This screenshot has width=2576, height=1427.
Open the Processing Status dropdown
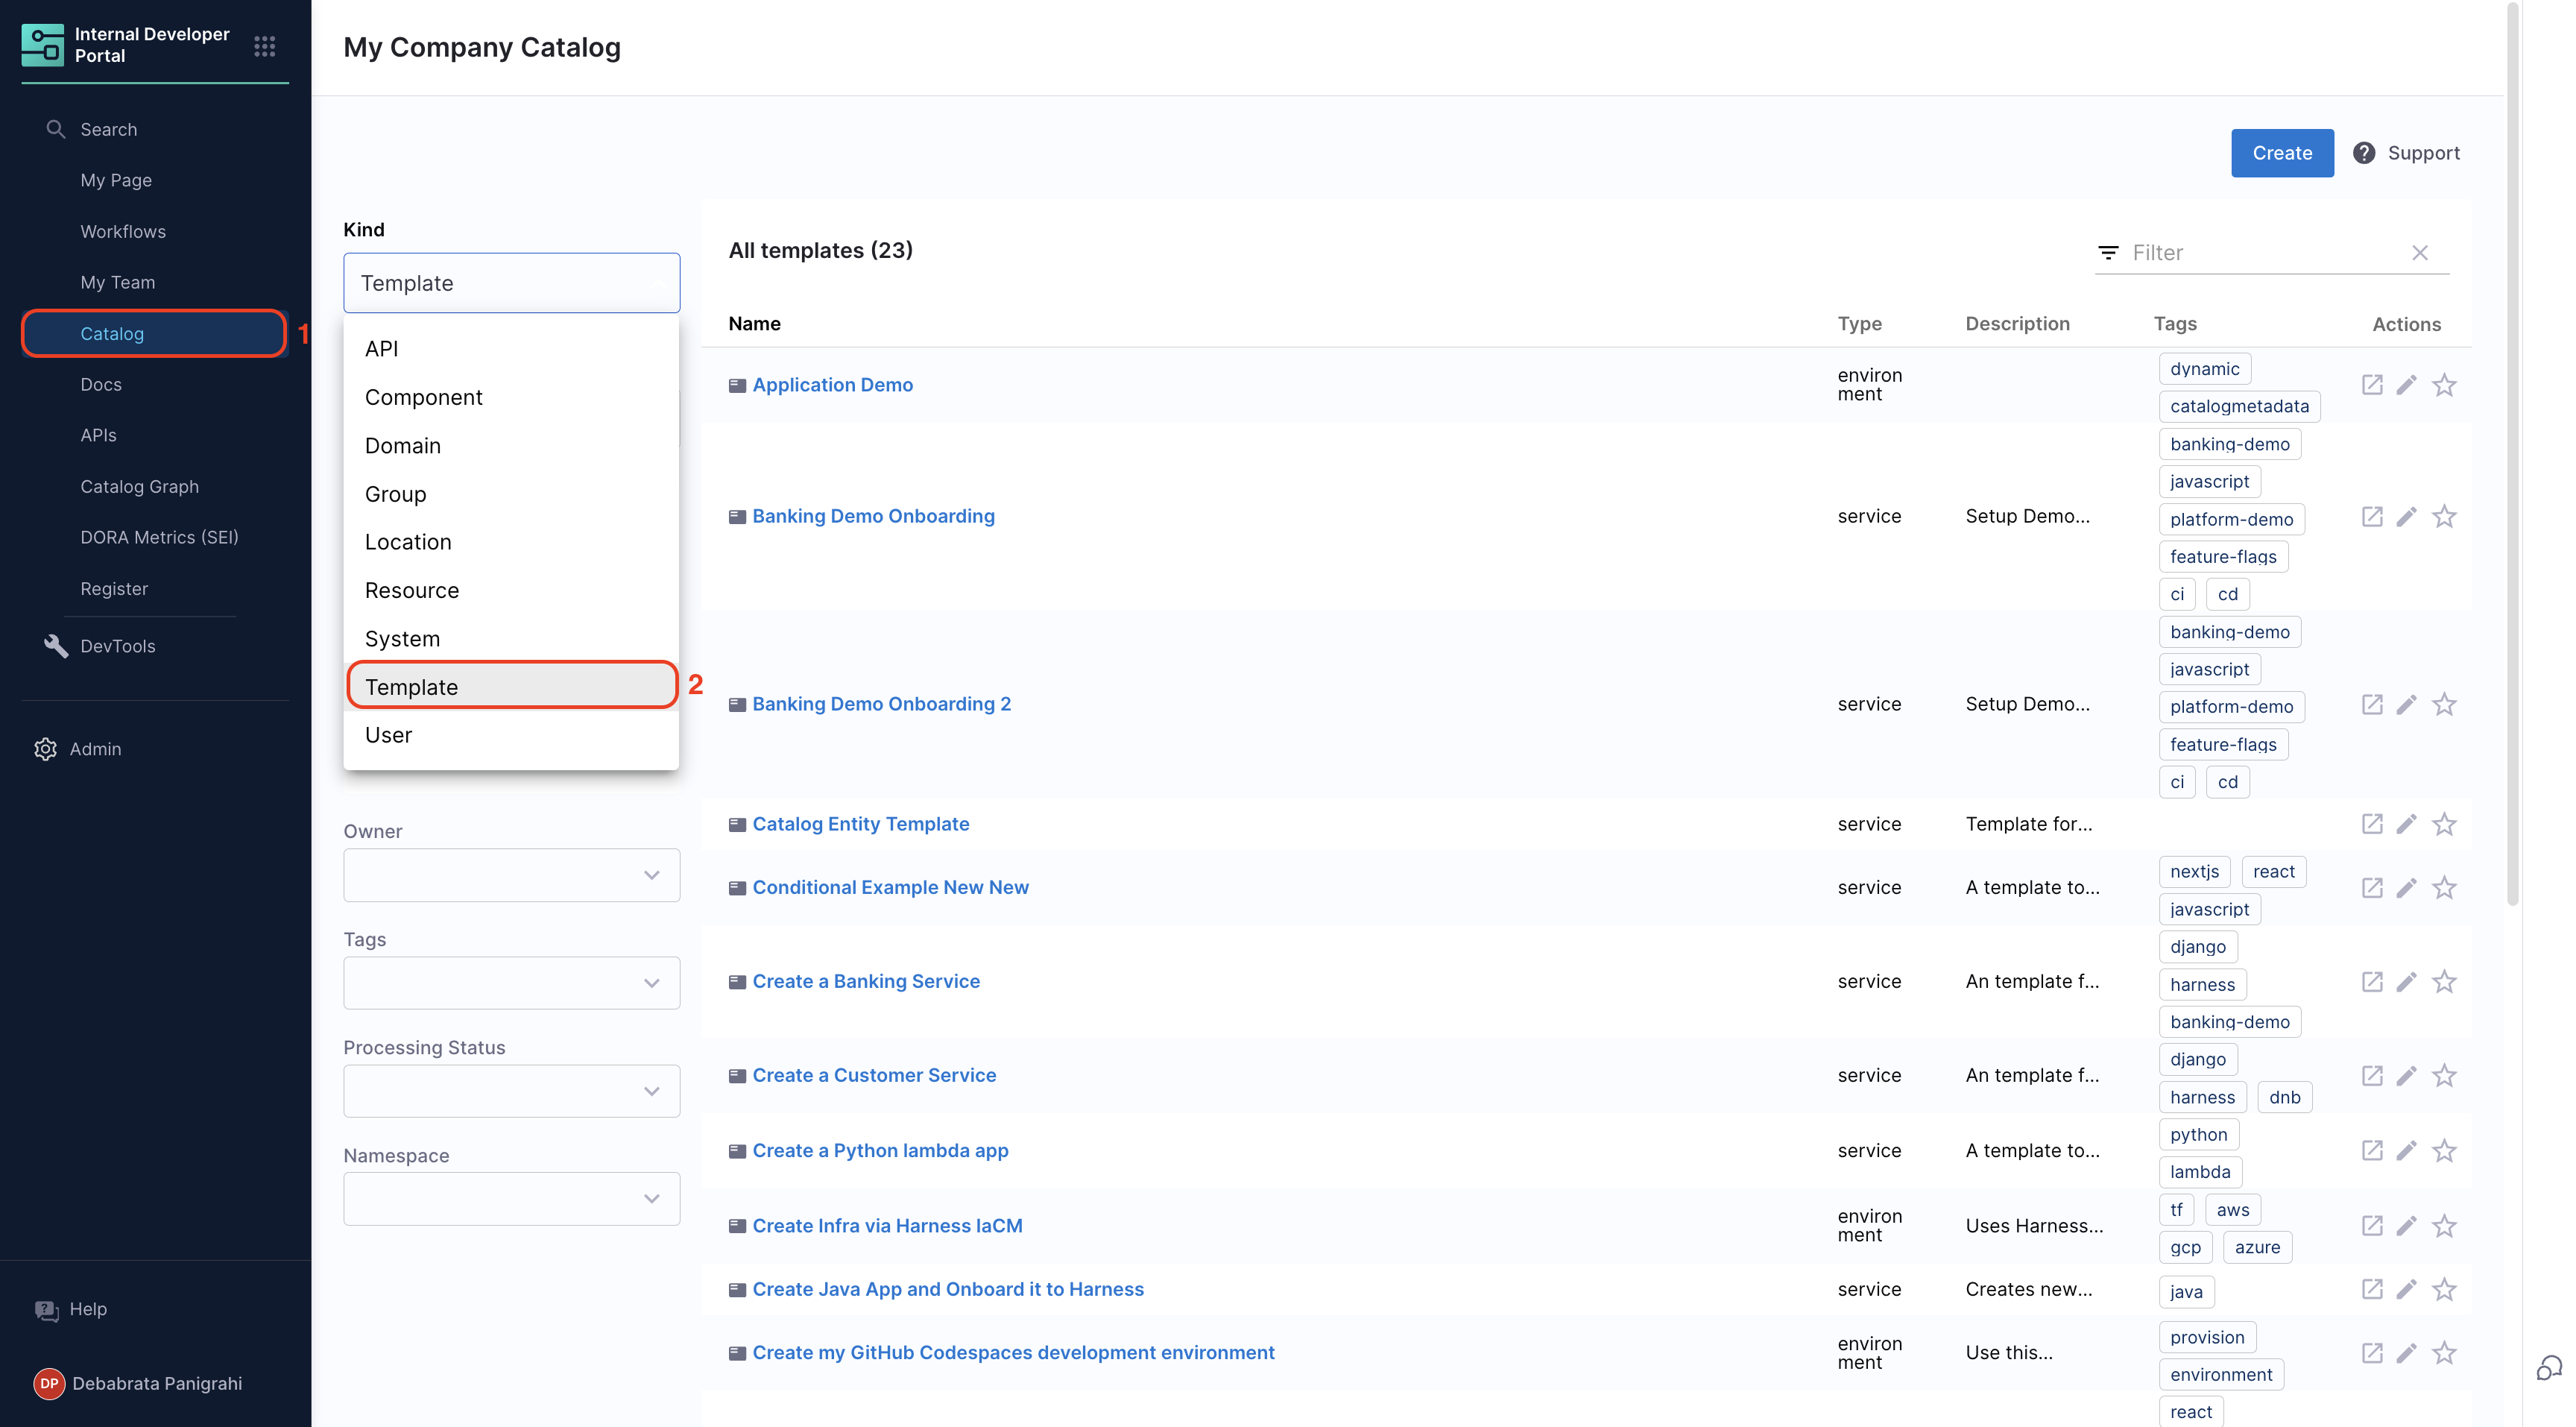click(x=511, y=1091)
